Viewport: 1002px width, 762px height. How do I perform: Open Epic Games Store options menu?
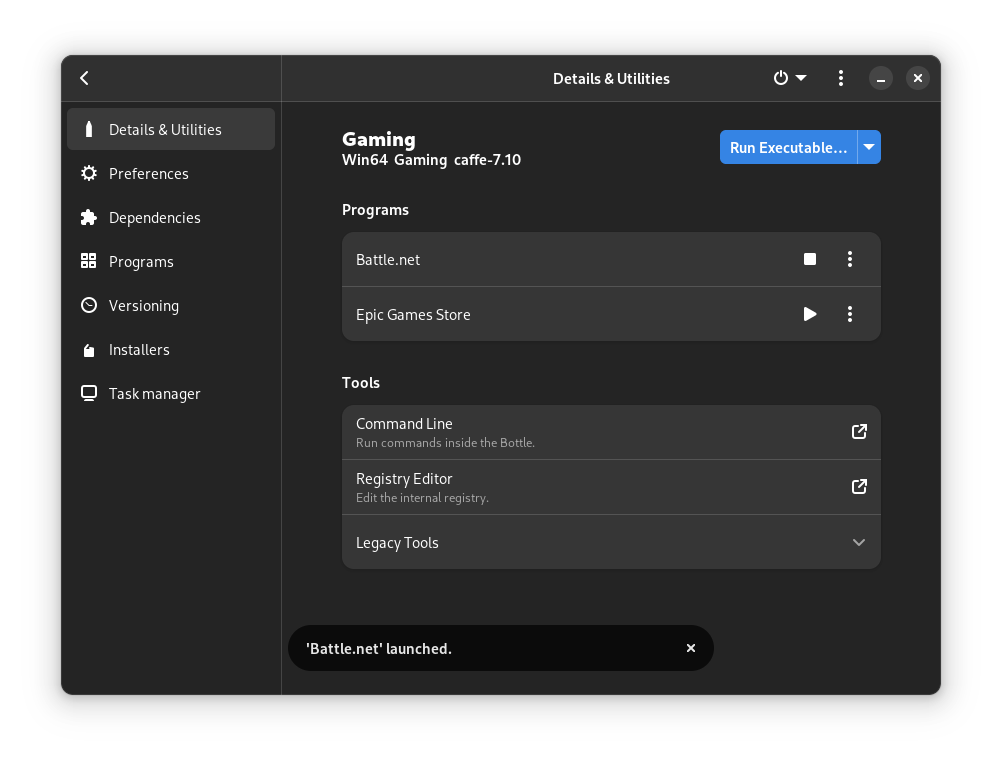(x=850, y=314)
